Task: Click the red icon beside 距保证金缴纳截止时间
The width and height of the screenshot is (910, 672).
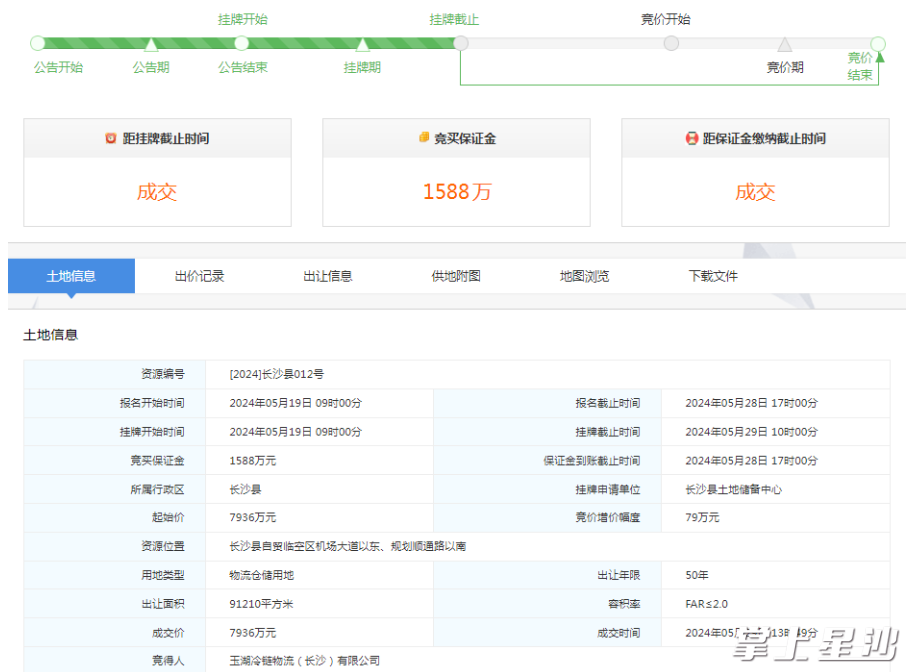Action: (692, 138)
